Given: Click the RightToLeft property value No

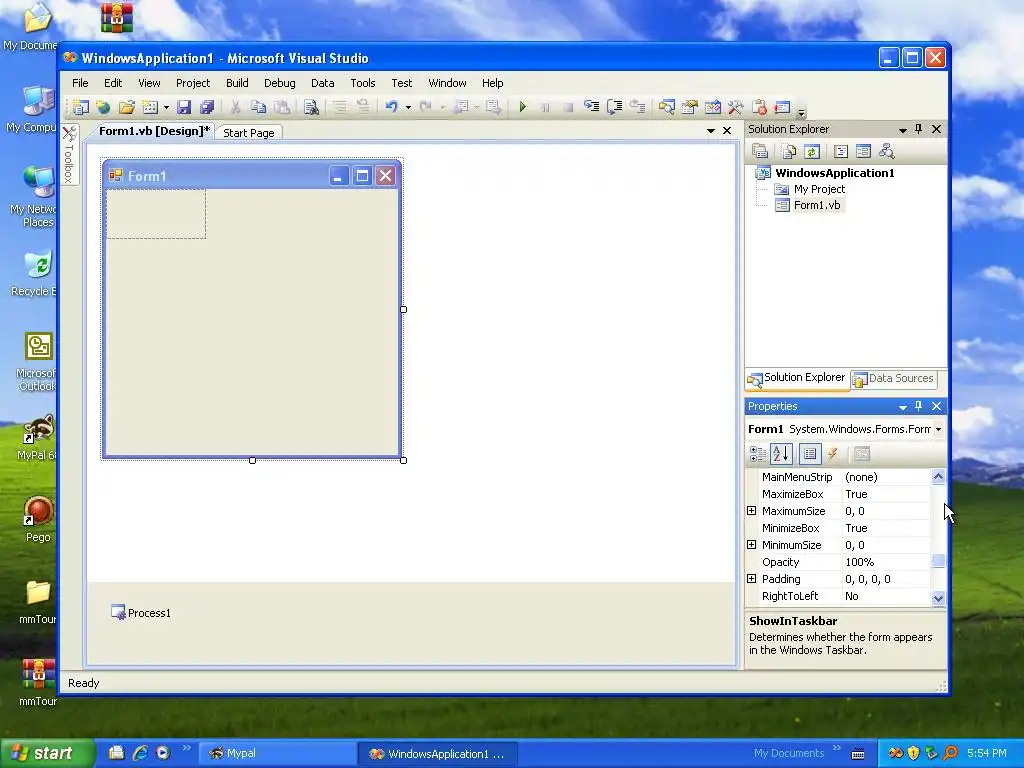Looking at the screenshot, I should coord(885,596).
